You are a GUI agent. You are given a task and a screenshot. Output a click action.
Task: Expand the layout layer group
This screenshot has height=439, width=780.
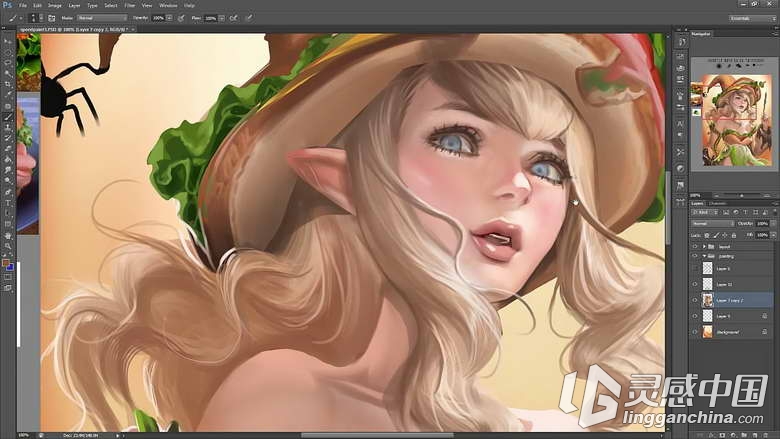click(x=704, y=247)
